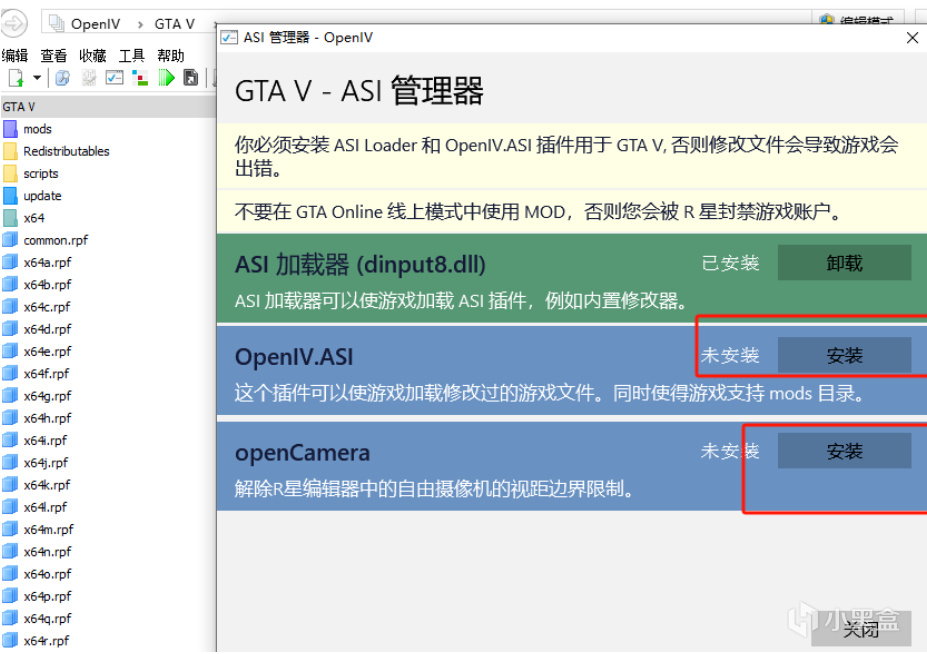Select the x64p.rpf file name
927x654 pixels.
pos(47,596)
